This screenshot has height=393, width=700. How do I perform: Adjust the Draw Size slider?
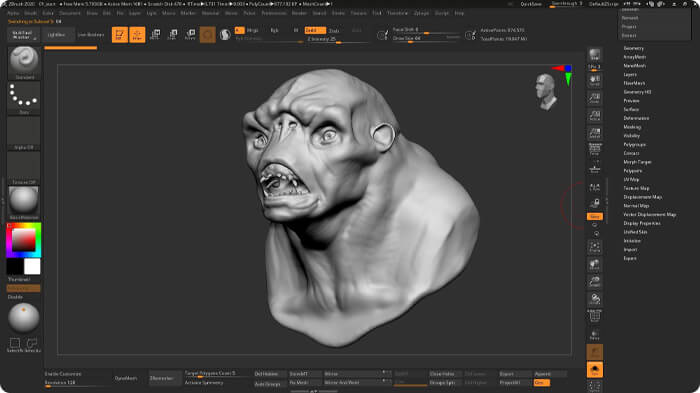tap(426, 38)
